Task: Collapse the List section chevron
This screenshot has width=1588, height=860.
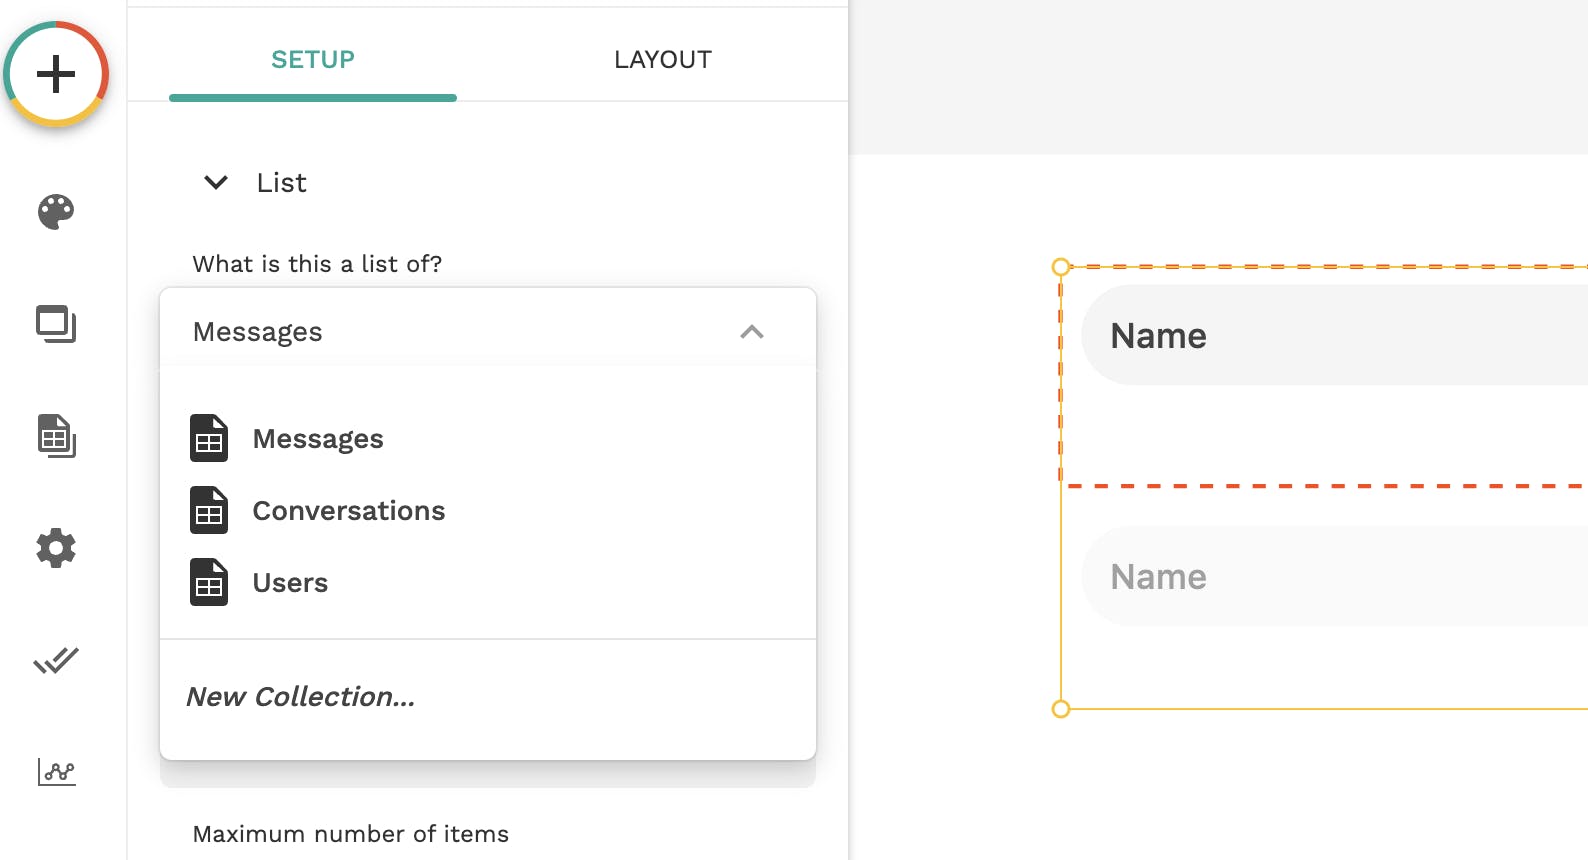Action: [x=216, y=182]
